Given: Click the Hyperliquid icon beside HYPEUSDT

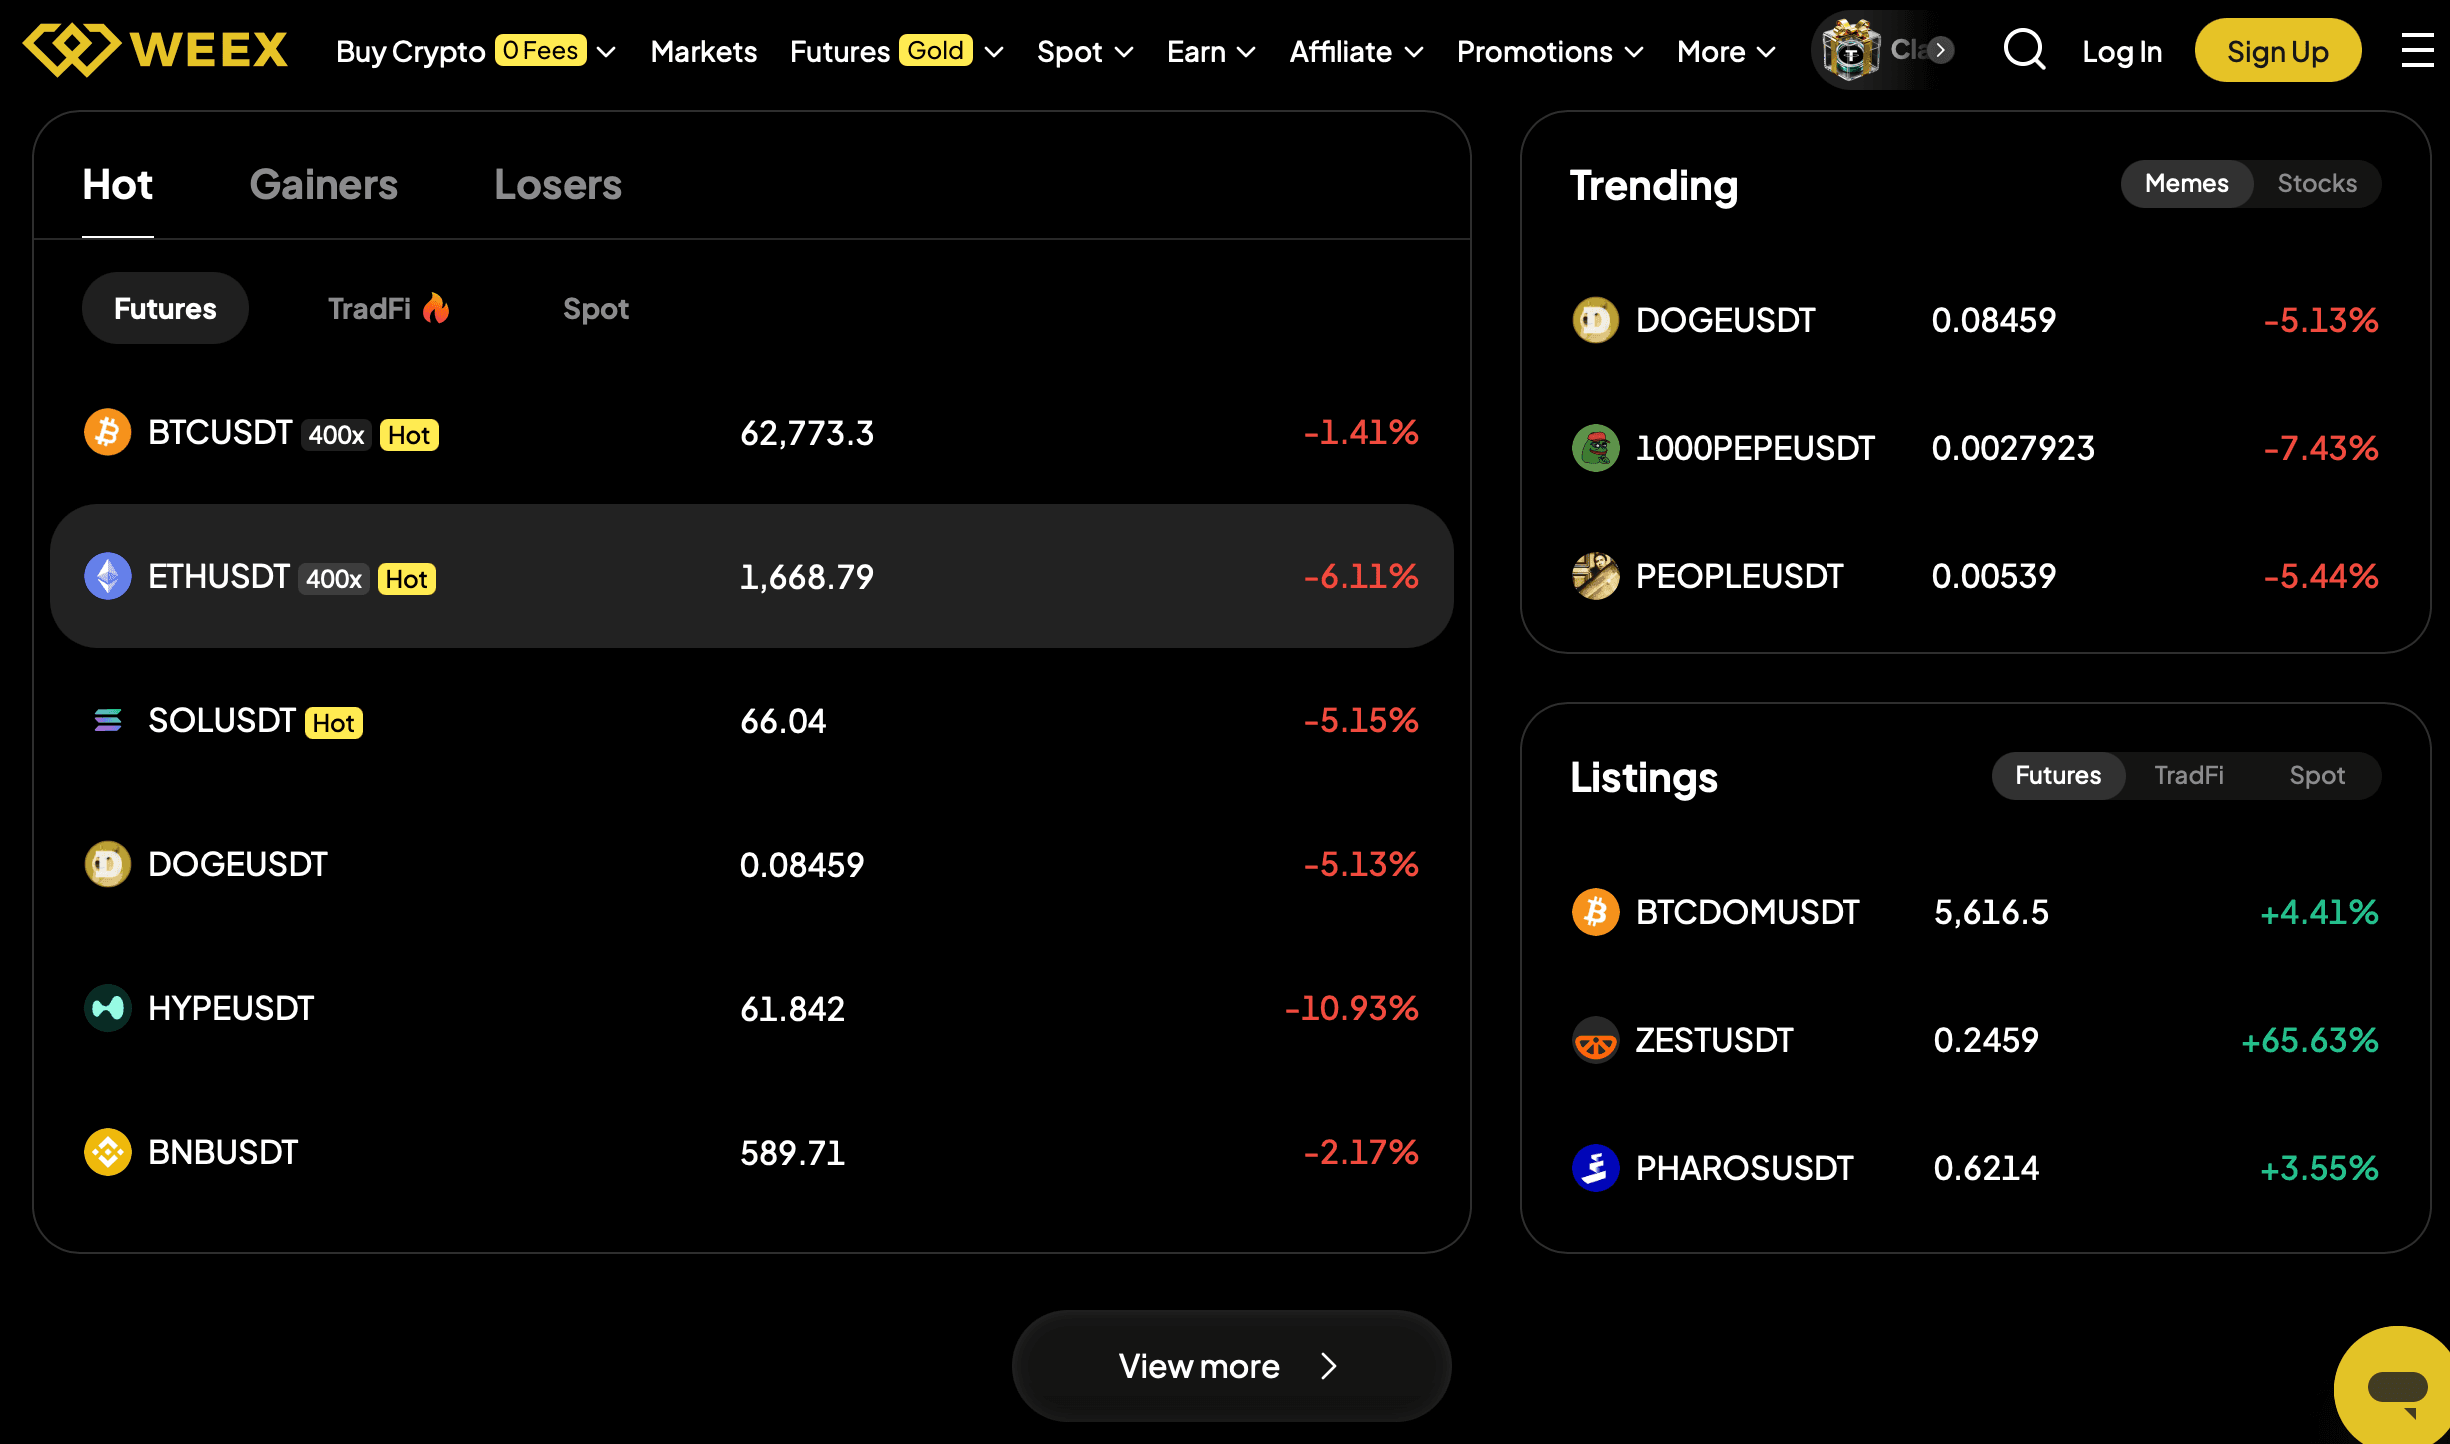Looking at the screenshot, I should 108,1008.
